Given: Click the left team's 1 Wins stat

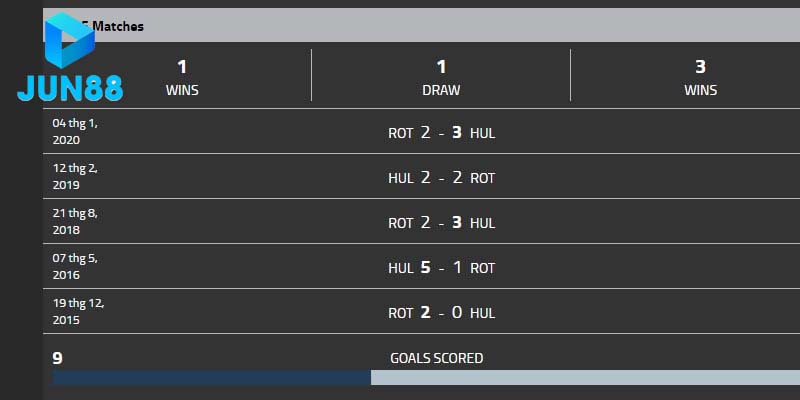Looking at the screenshot, I should 182,77.
